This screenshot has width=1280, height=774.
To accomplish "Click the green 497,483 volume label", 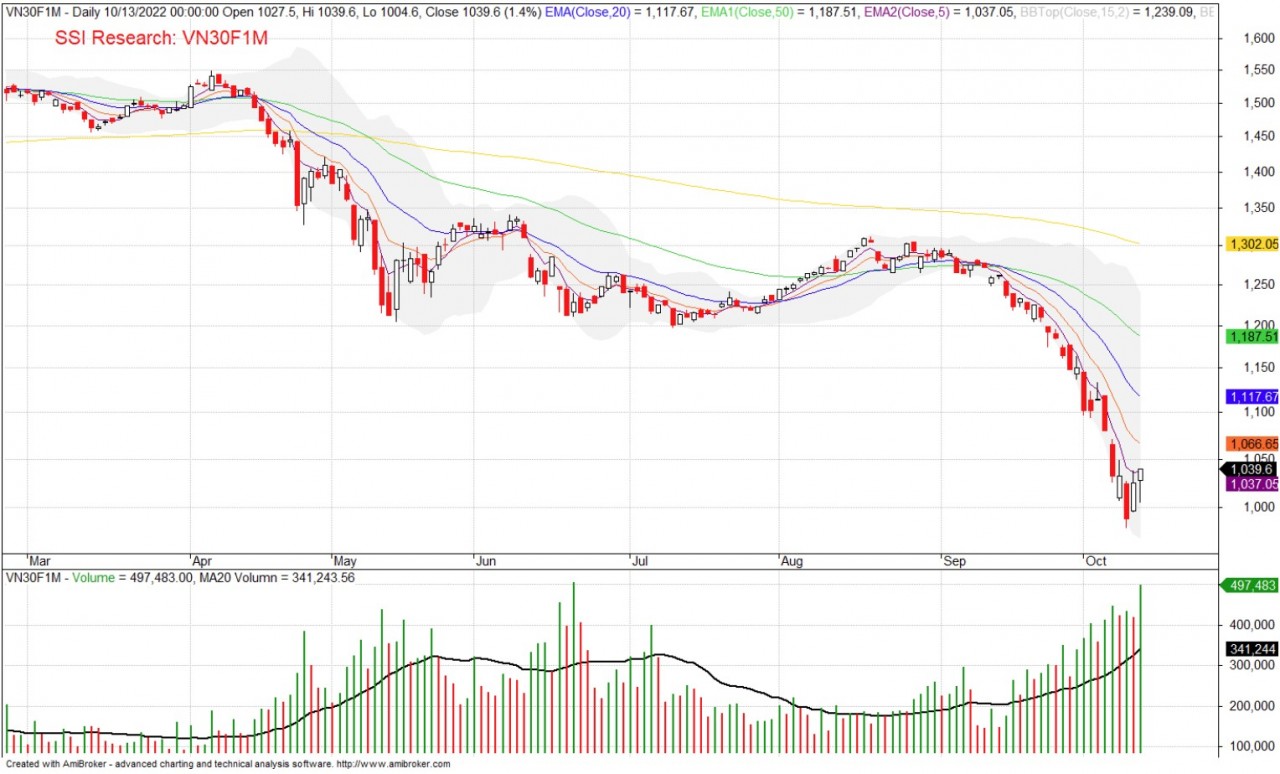I will tap(1250, 586).
